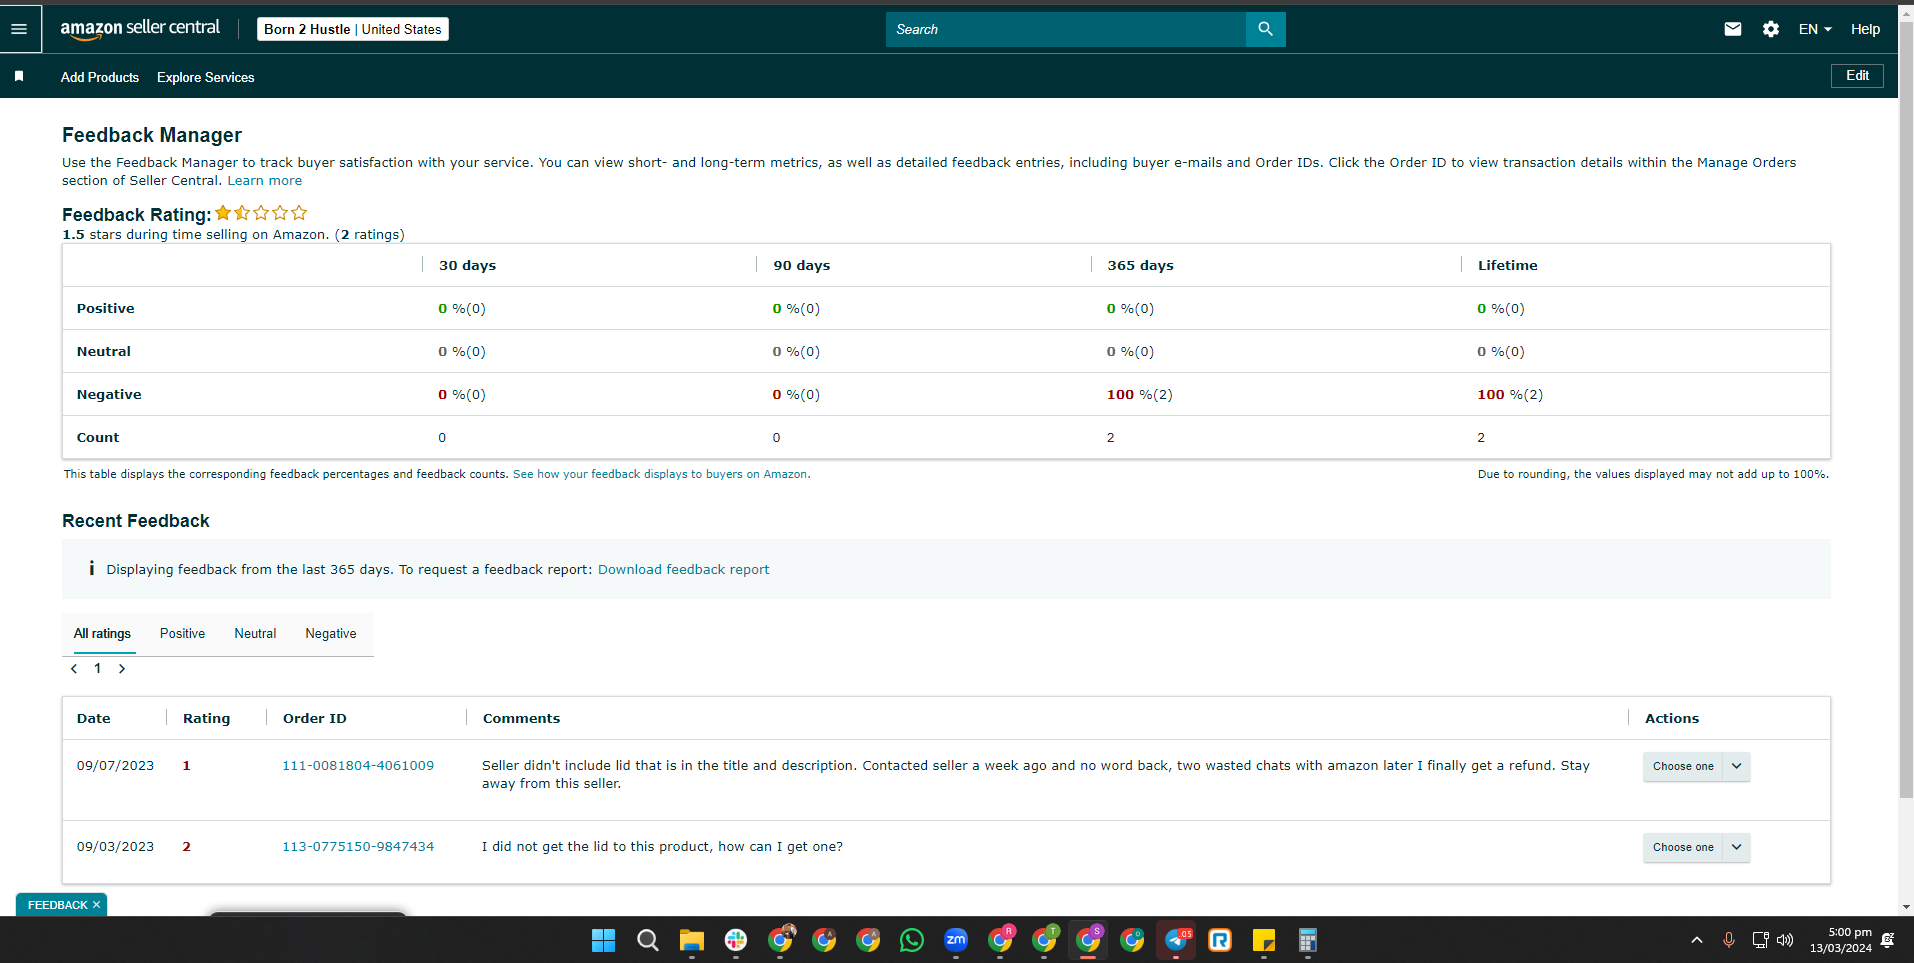
Task: Open the messages envelope icon
Action: 1733,29
